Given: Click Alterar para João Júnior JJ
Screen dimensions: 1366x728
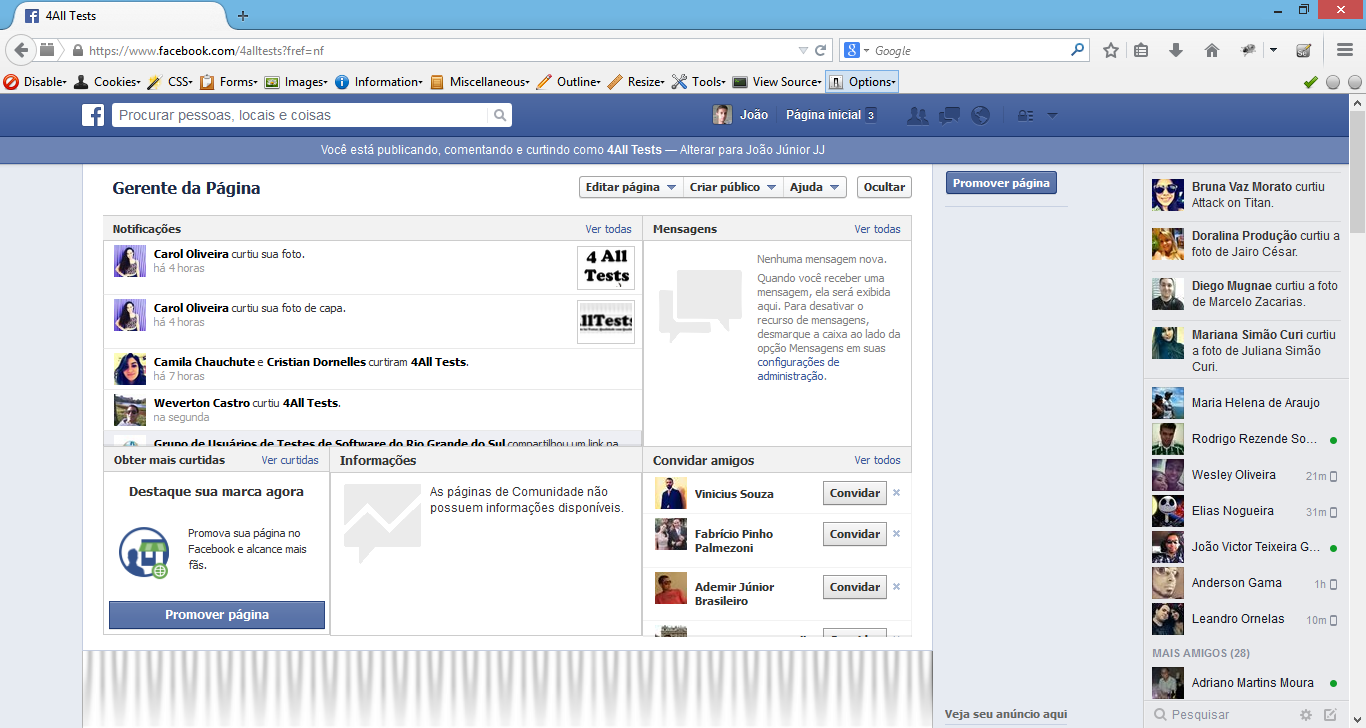Looking at the screenshot, I should coord(753,150).
